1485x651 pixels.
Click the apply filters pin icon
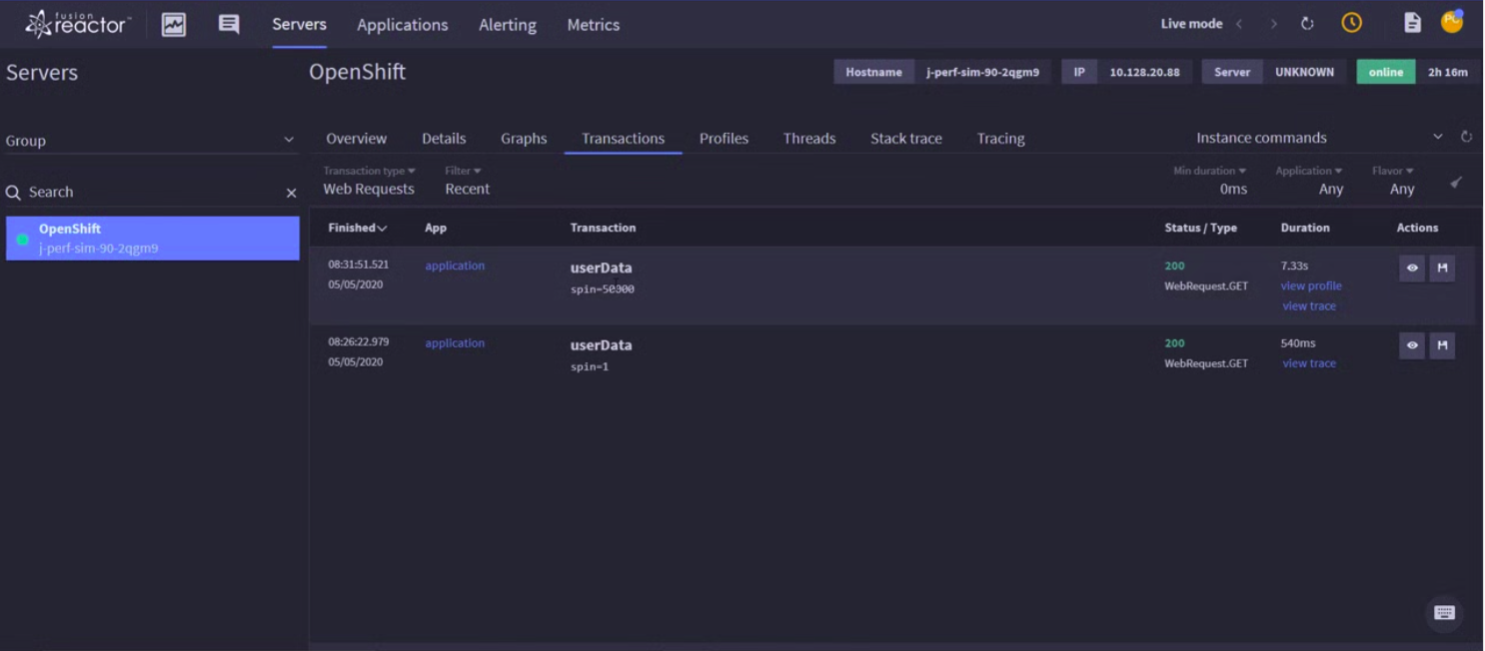click(x=1456, y=182)
